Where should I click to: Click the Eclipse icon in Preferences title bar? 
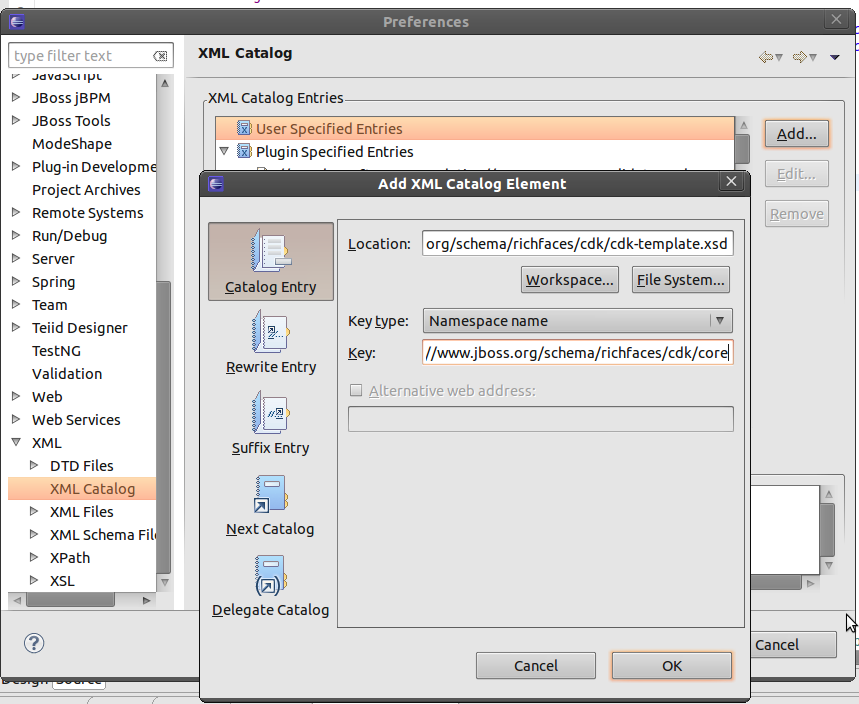[17, 22]
